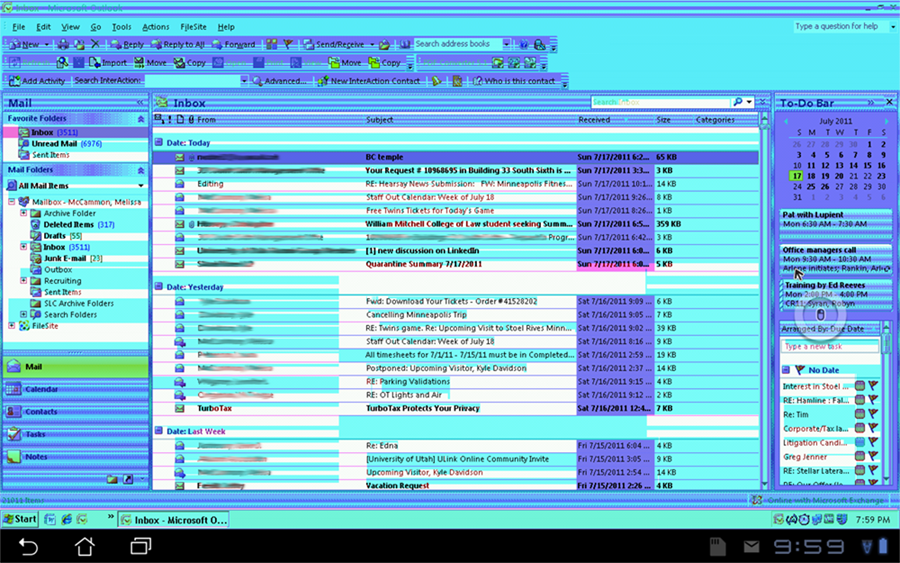The height and width of the screenshot is (563, 900).
Task: Expand the Archive Folder tree node
Action: pyautogui.click(x=24, y=213)
